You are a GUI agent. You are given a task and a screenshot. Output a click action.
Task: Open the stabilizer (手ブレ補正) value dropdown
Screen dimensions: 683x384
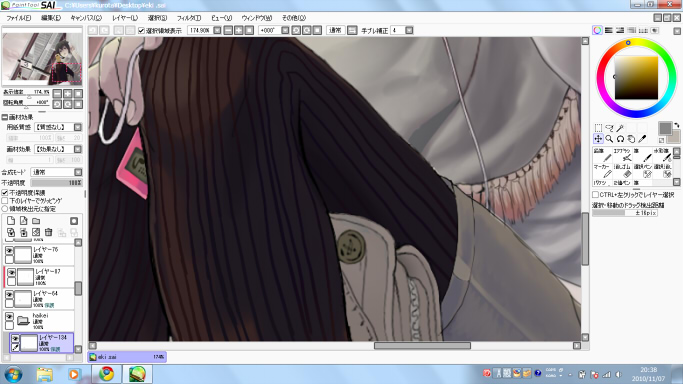point(409,30)
